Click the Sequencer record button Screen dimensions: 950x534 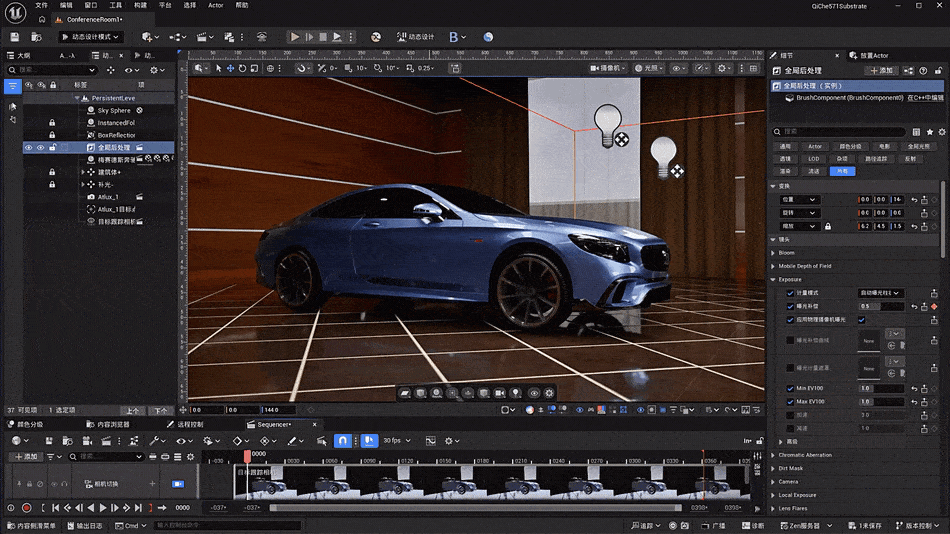point(26,508)
